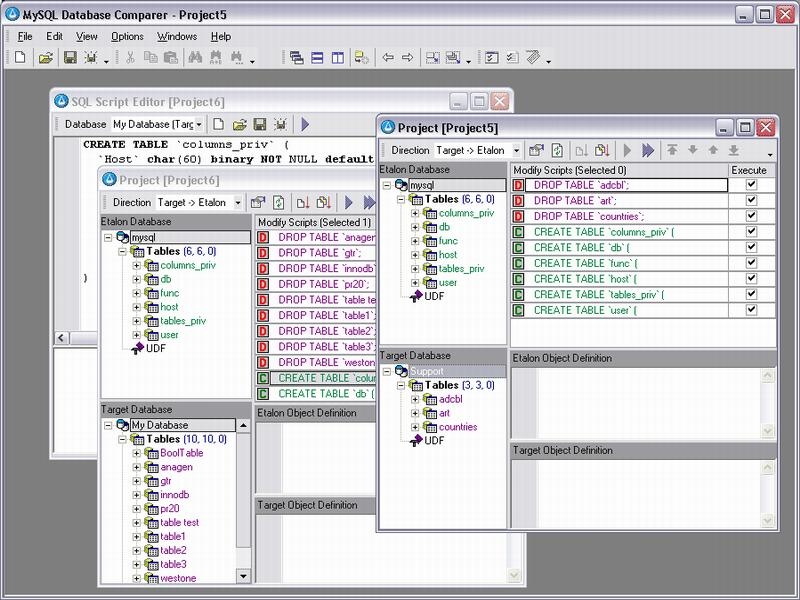Uncheck Execute for DROP TABLE `adcbl`
Screen dimensions: 800x600
click(x=751, y=185)
